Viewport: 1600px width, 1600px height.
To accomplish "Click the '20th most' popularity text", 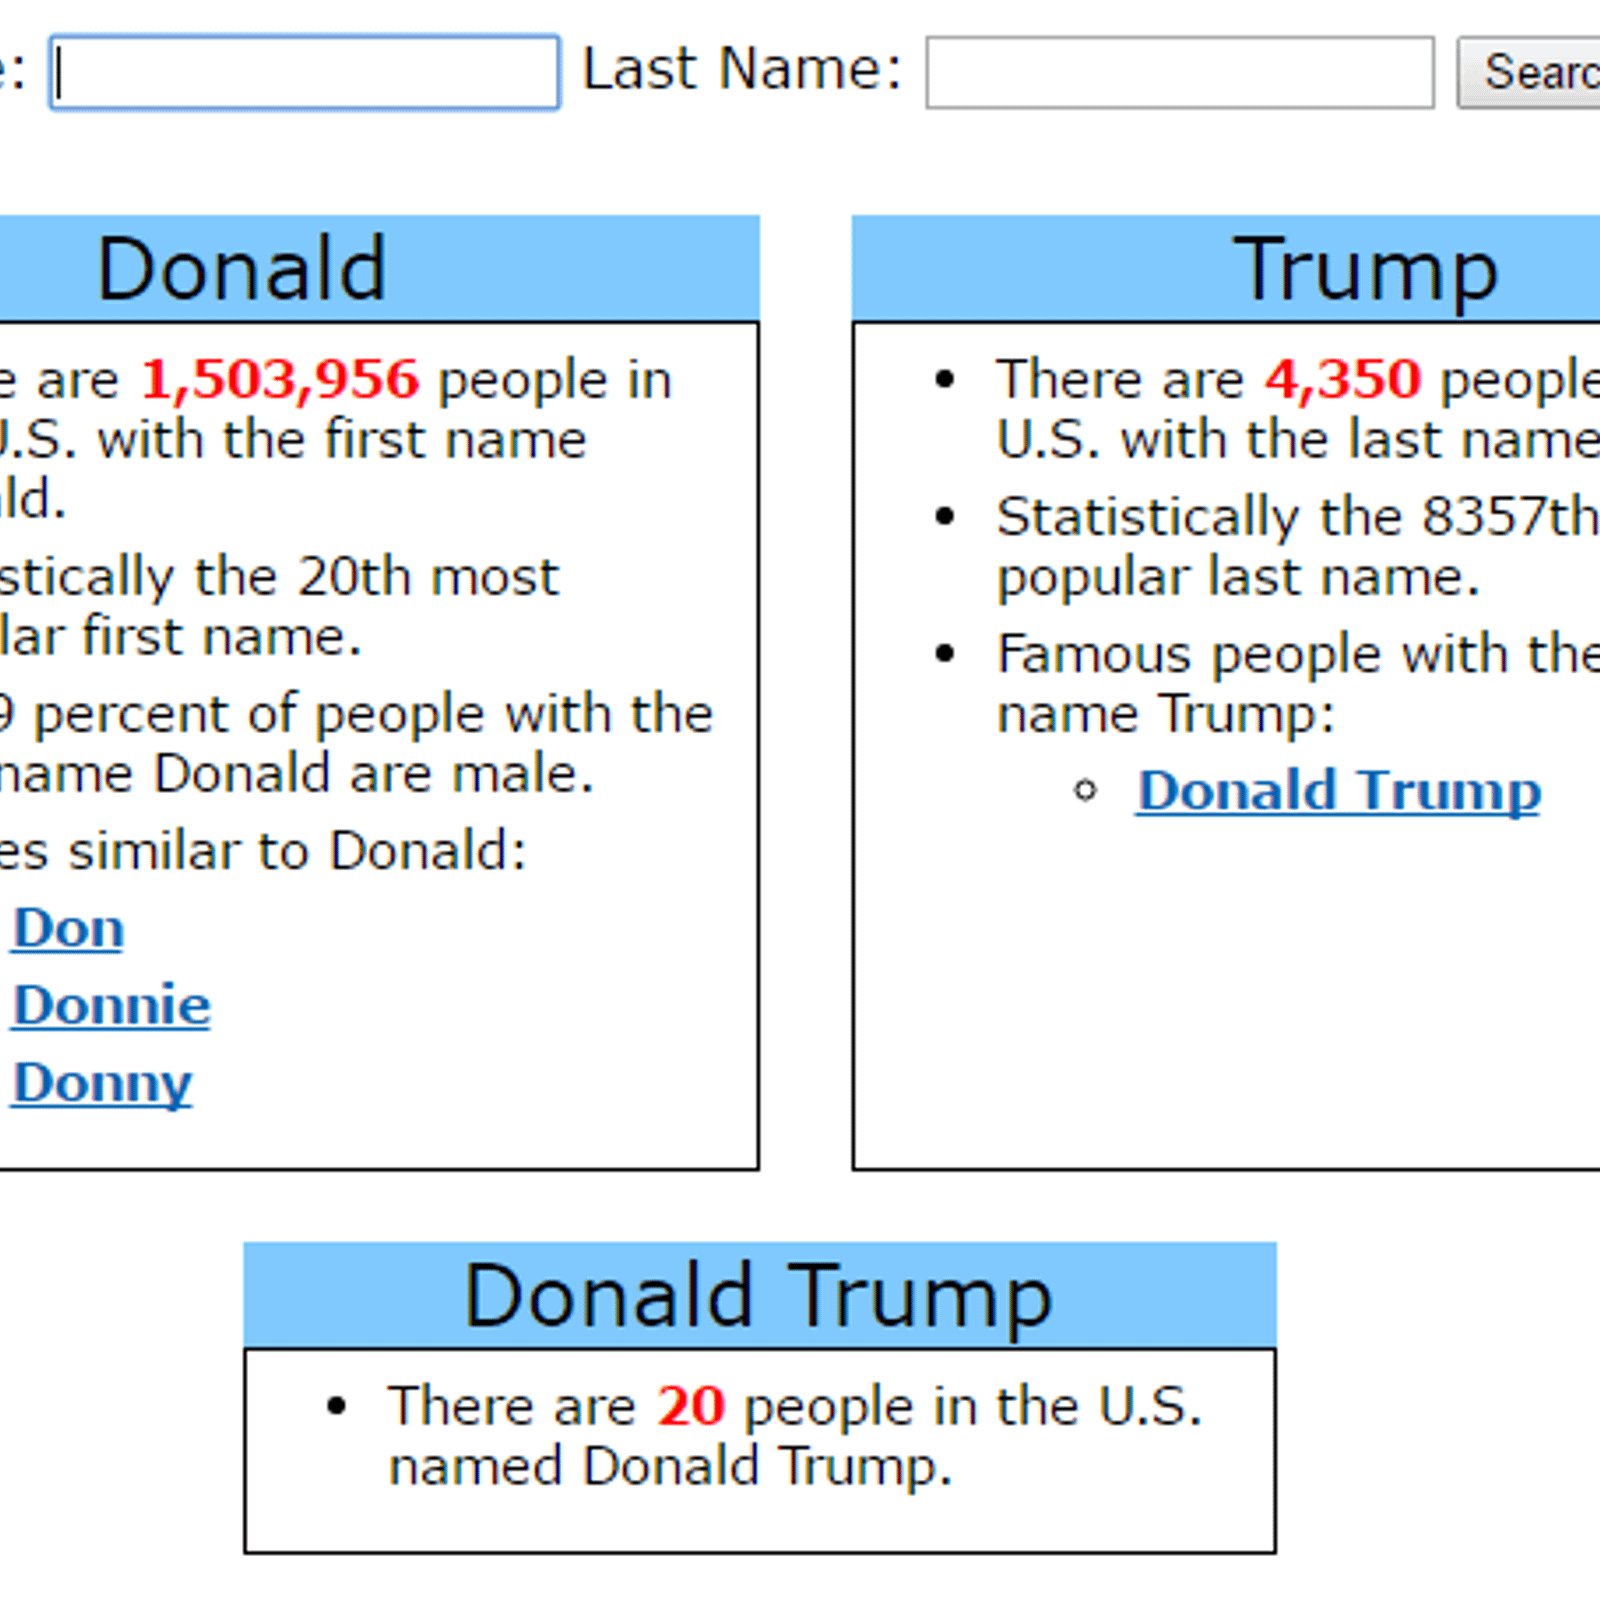I will 429,577.
